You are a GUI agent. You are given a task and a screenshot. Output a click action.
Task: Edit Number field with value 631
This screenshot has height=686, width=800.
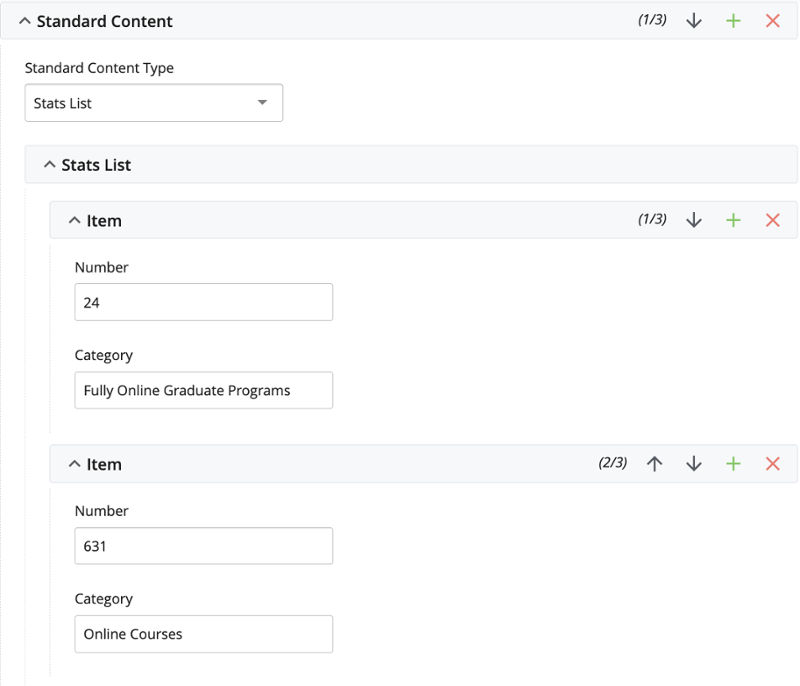pyautogui.click(x=204, y=546)
